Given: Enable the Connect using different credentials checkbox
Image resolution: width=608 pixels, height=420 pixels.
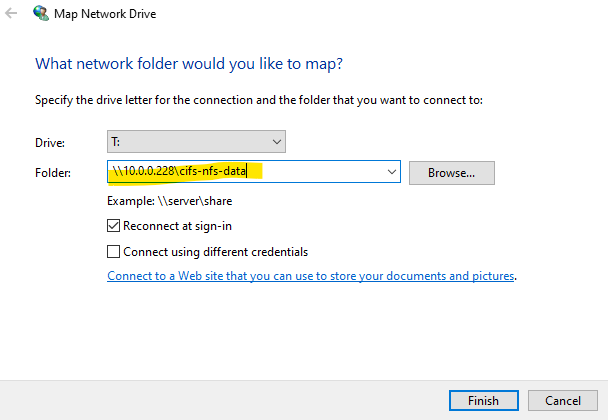Looking at the screenshot, I should (113, 252).
